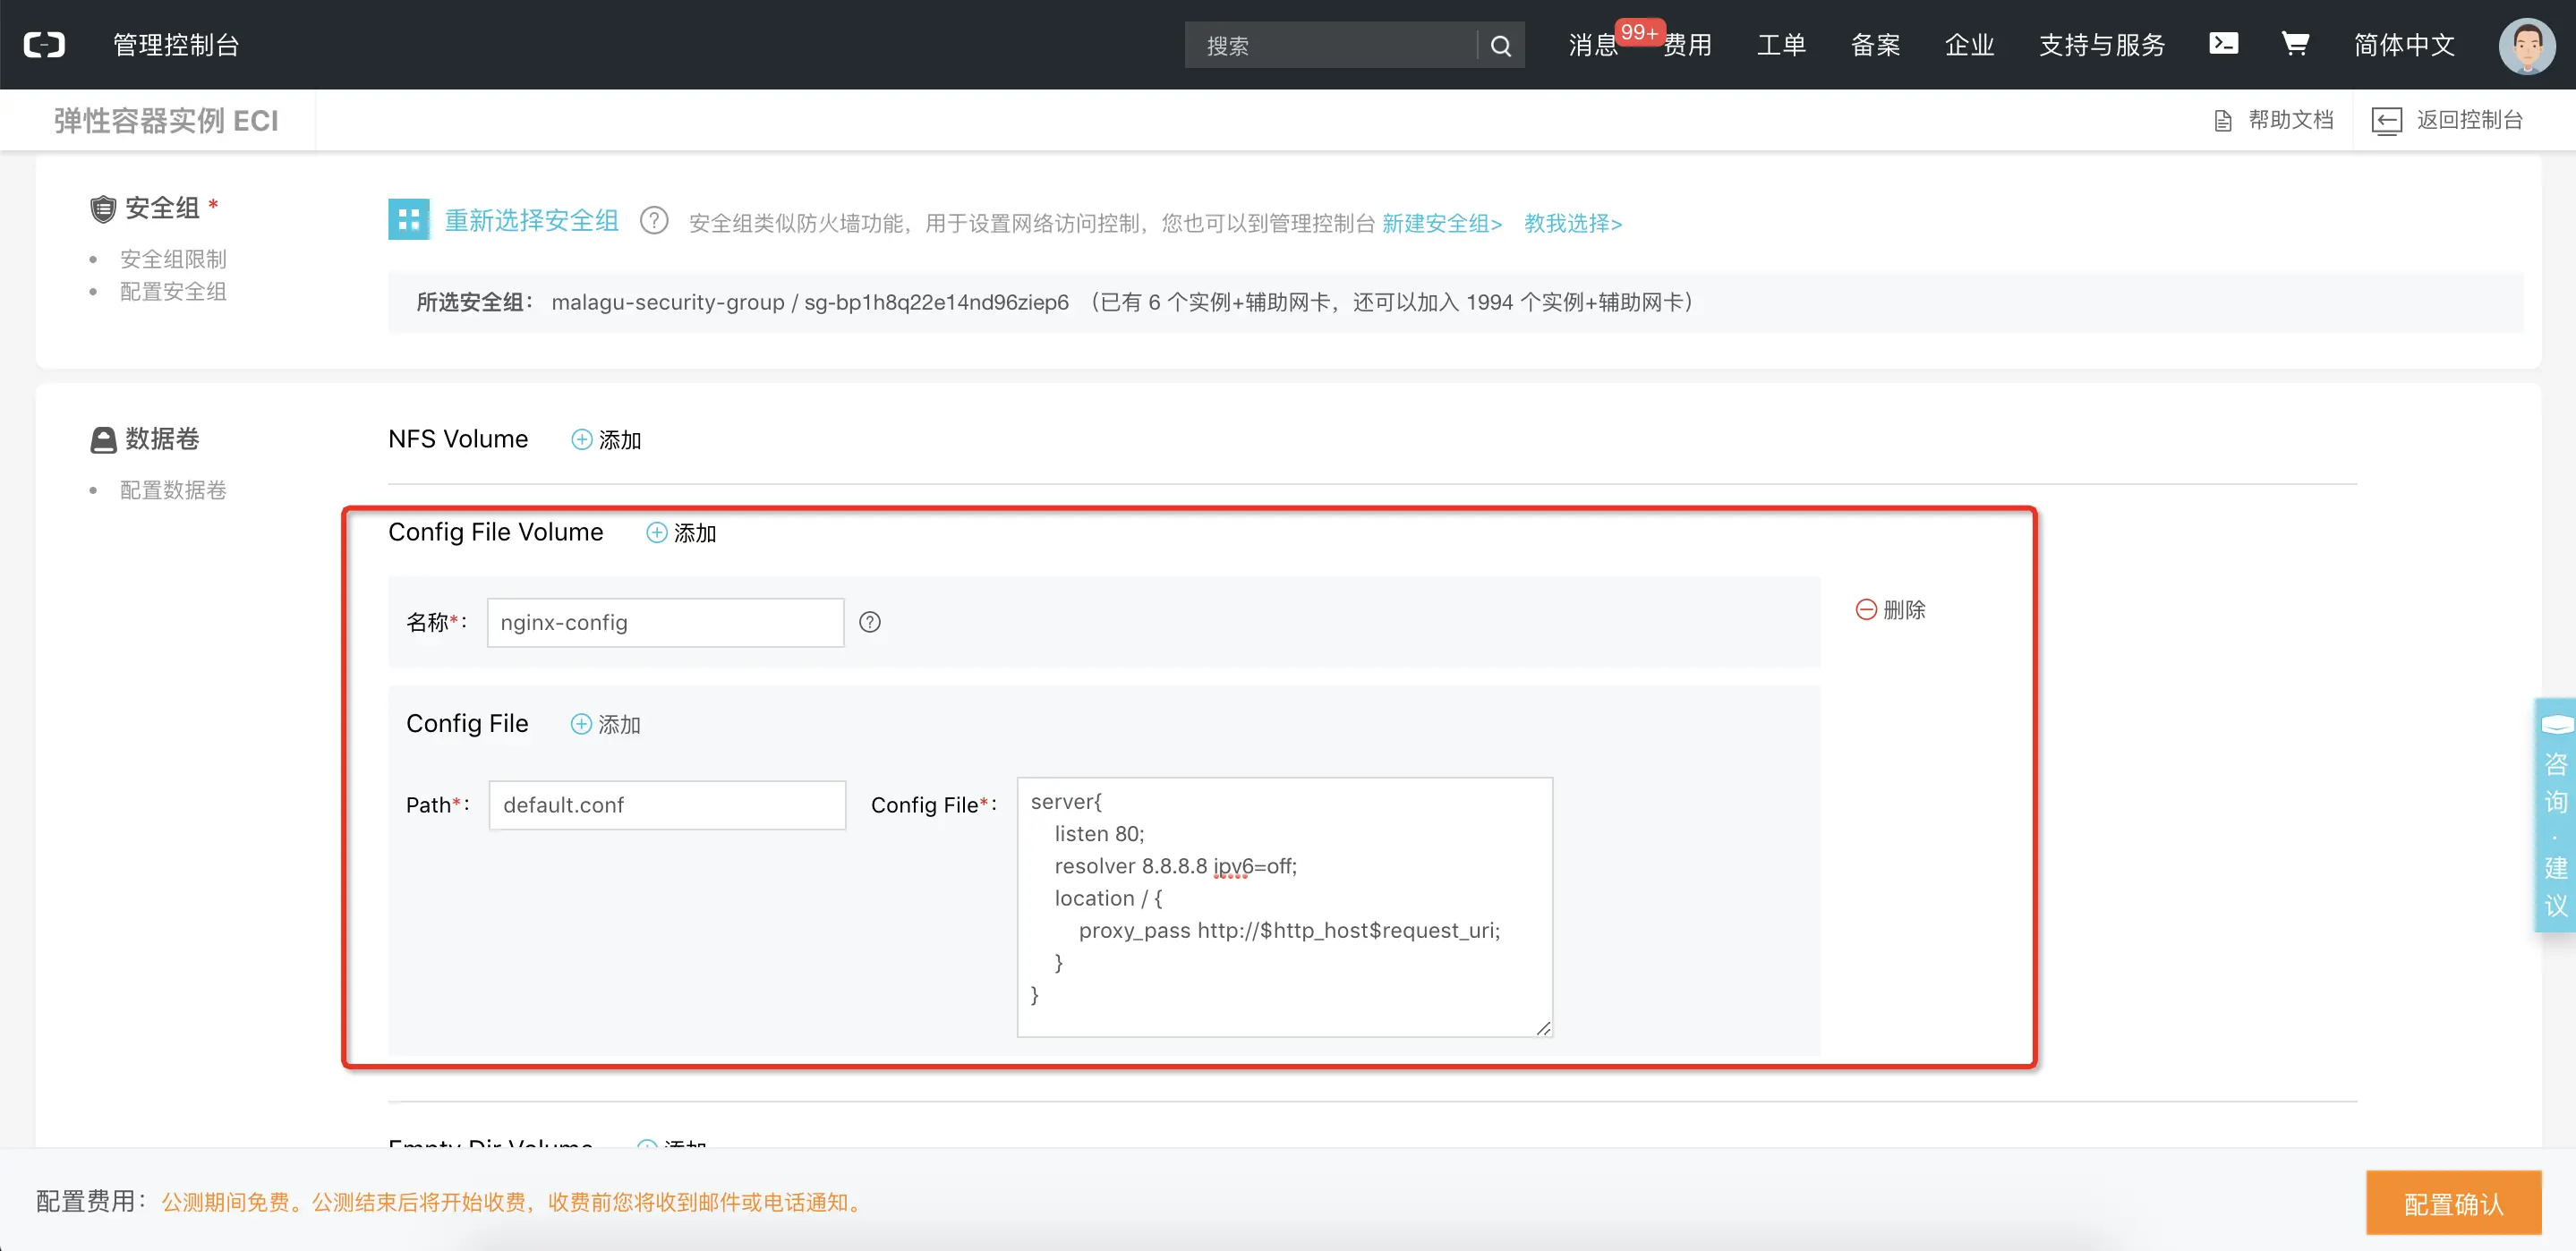Open the shopping cart icon
This screenshot has width=2576, height=1251.
[2295, 44]
